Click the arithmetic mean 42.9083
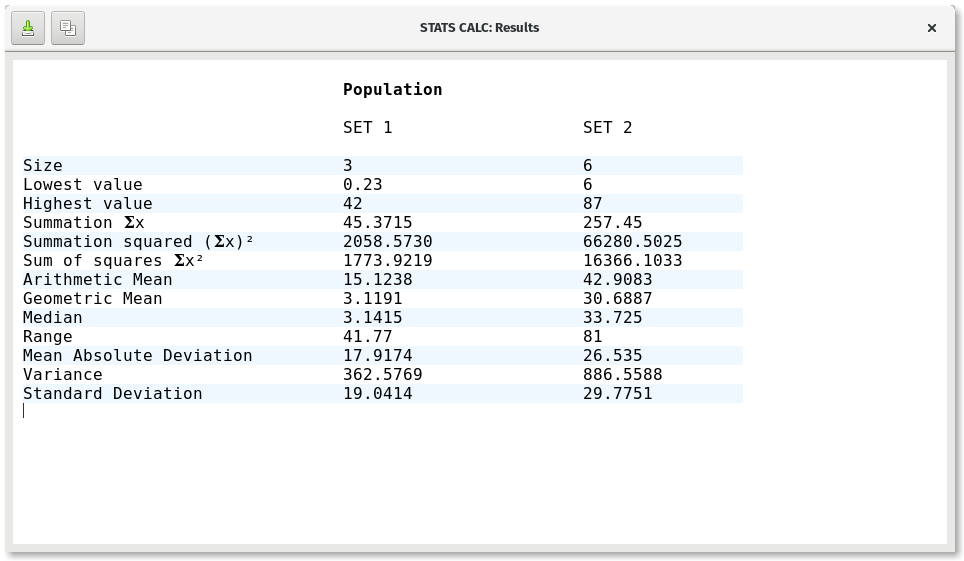Screen dimensions: 964x561 pos(617,280)
